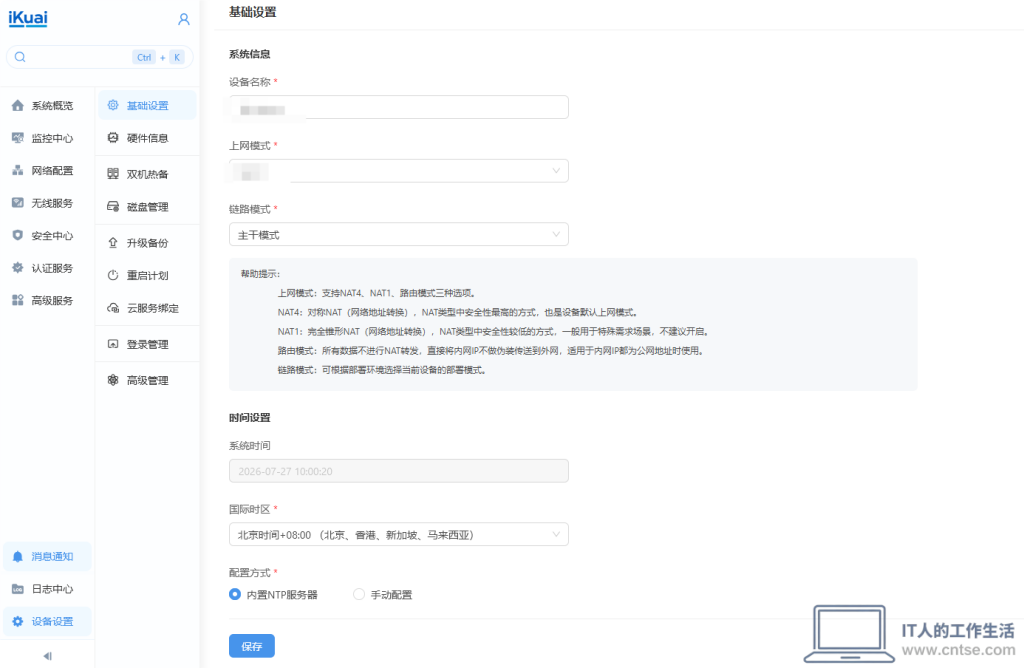This screenshot has height=668, width=1024.
Task: Open 日志中心 in the sidebar
Action: pyautogui.click(x=47, y=589)
